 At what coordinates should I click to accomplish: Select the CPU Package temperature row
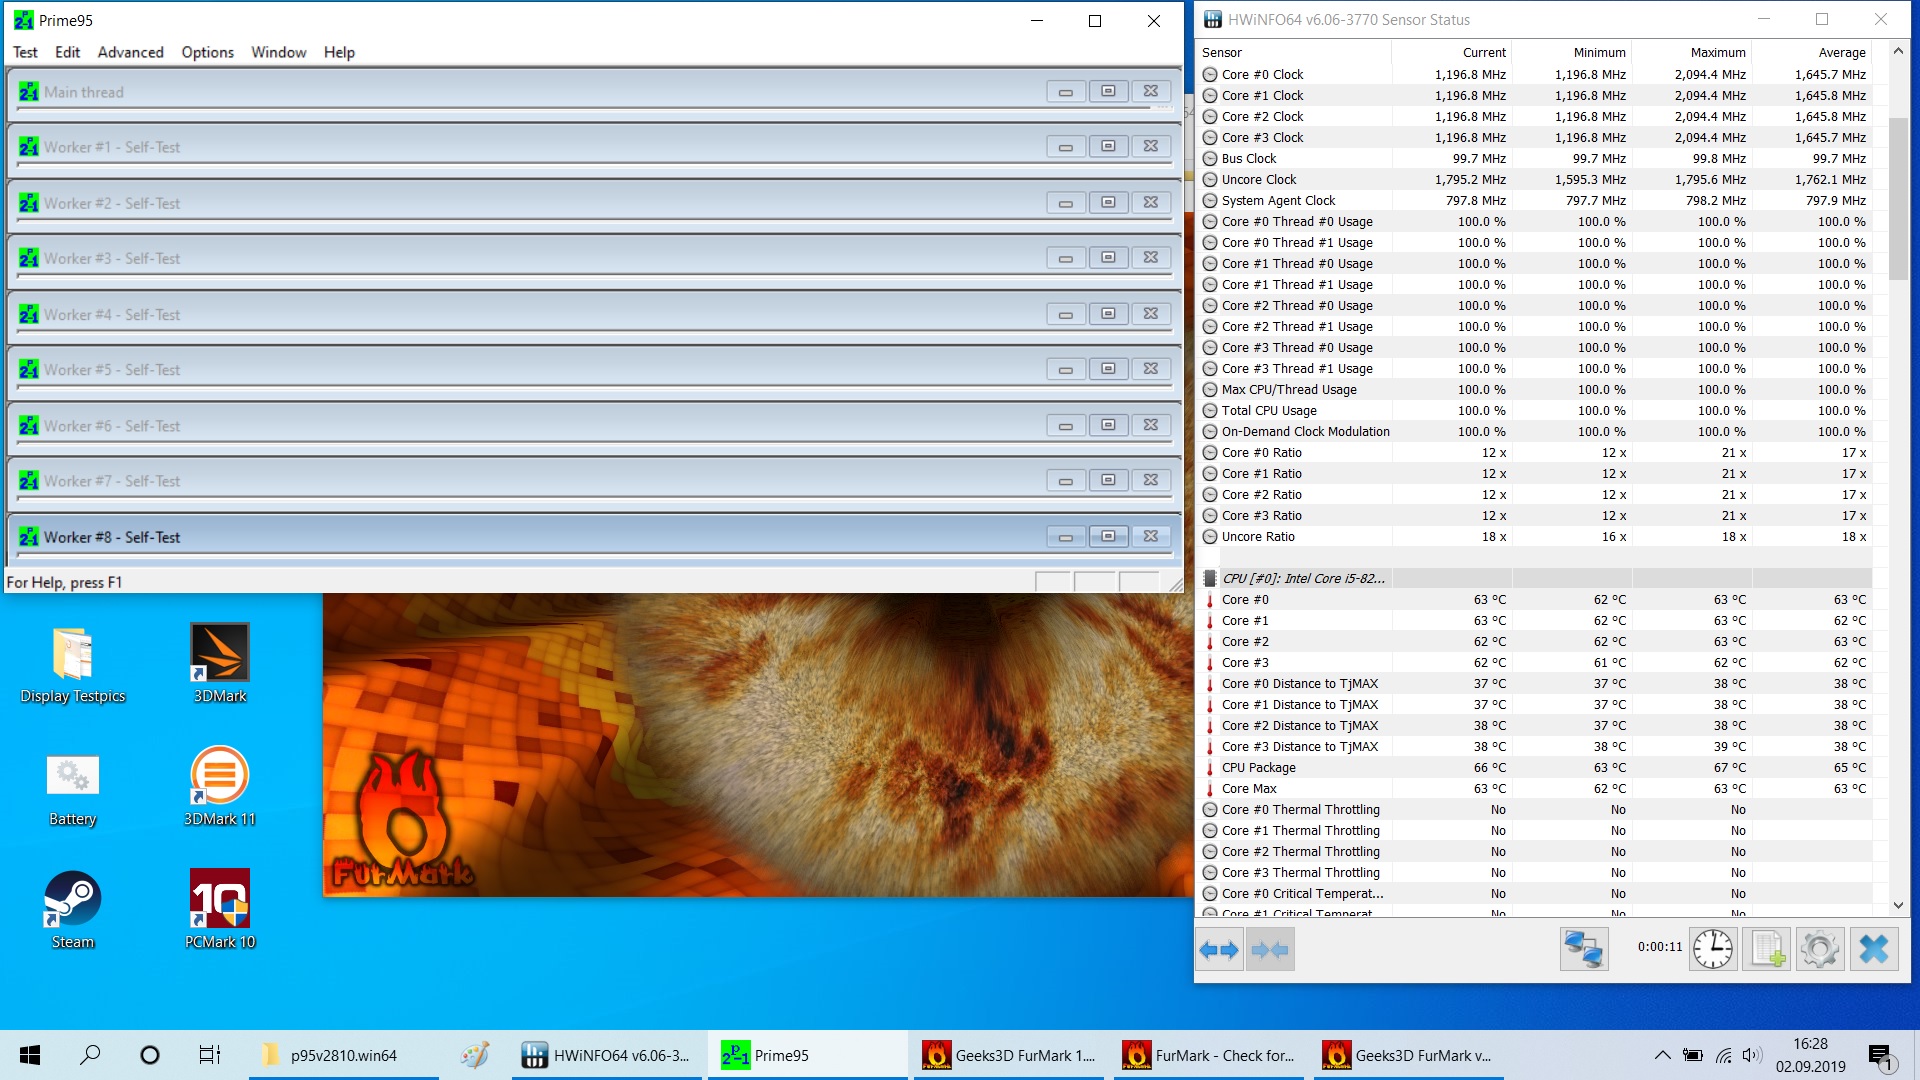1535,767
